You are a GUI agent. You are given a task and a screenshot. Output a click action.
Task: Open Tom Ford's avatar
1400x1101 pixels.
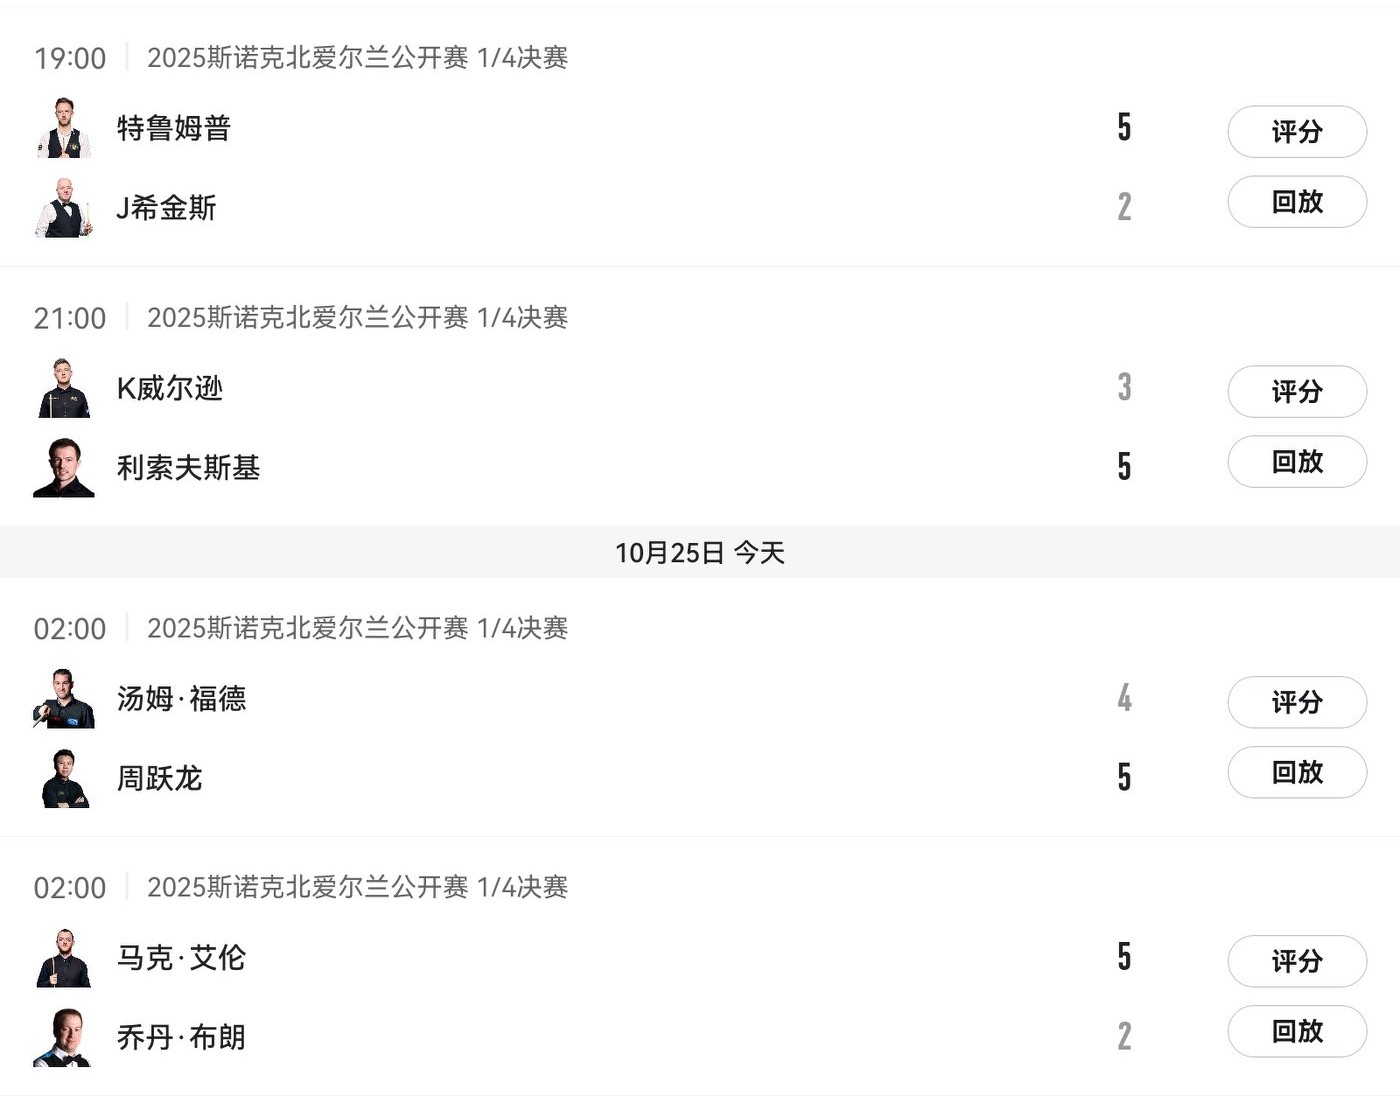(64, 699)
